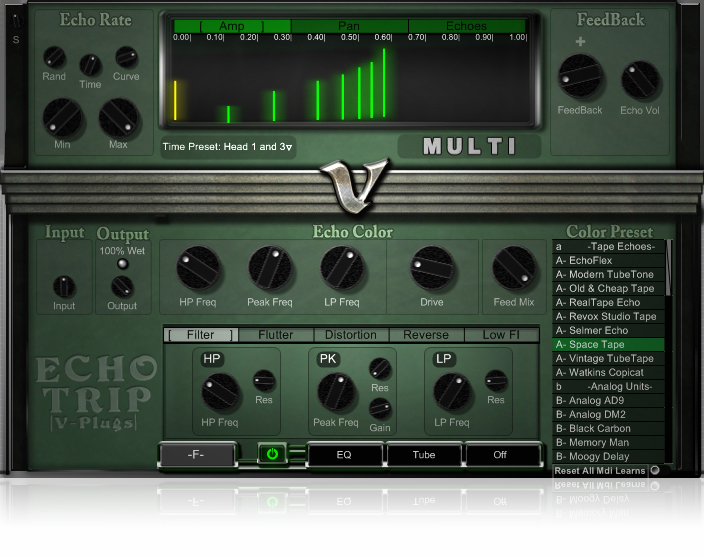Click the Input level knob
The height and width of the screenshot is (558, 704).
64,287
